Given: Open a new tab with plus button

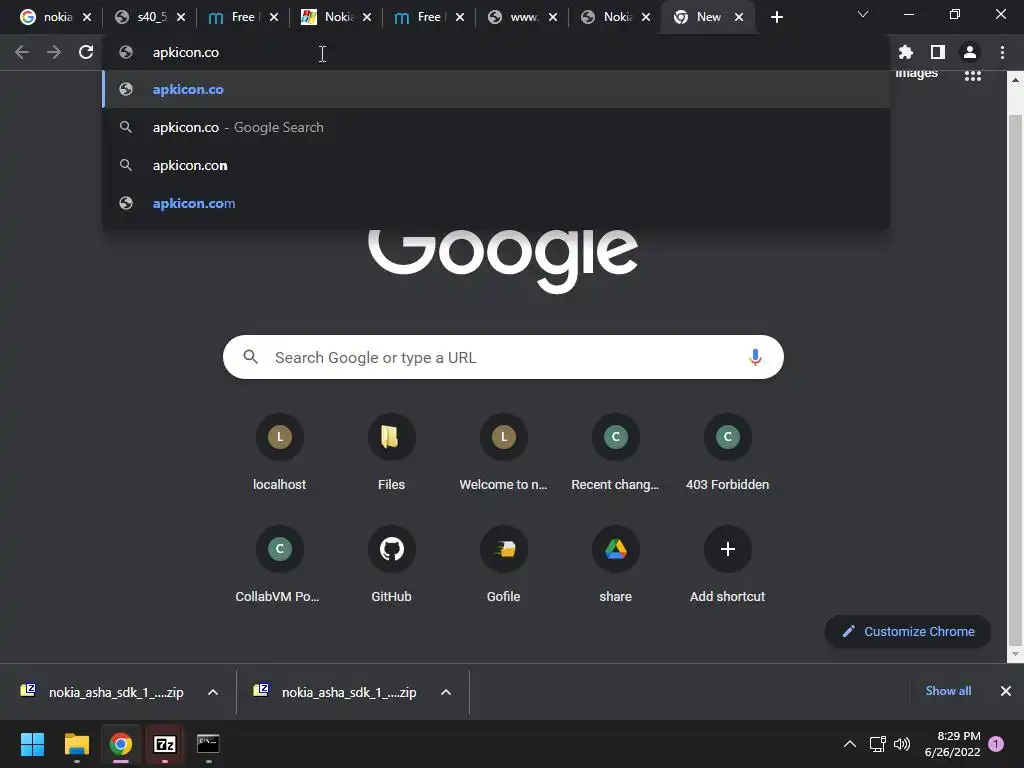Looking at the screenshot, I should (x=776, y=18).
